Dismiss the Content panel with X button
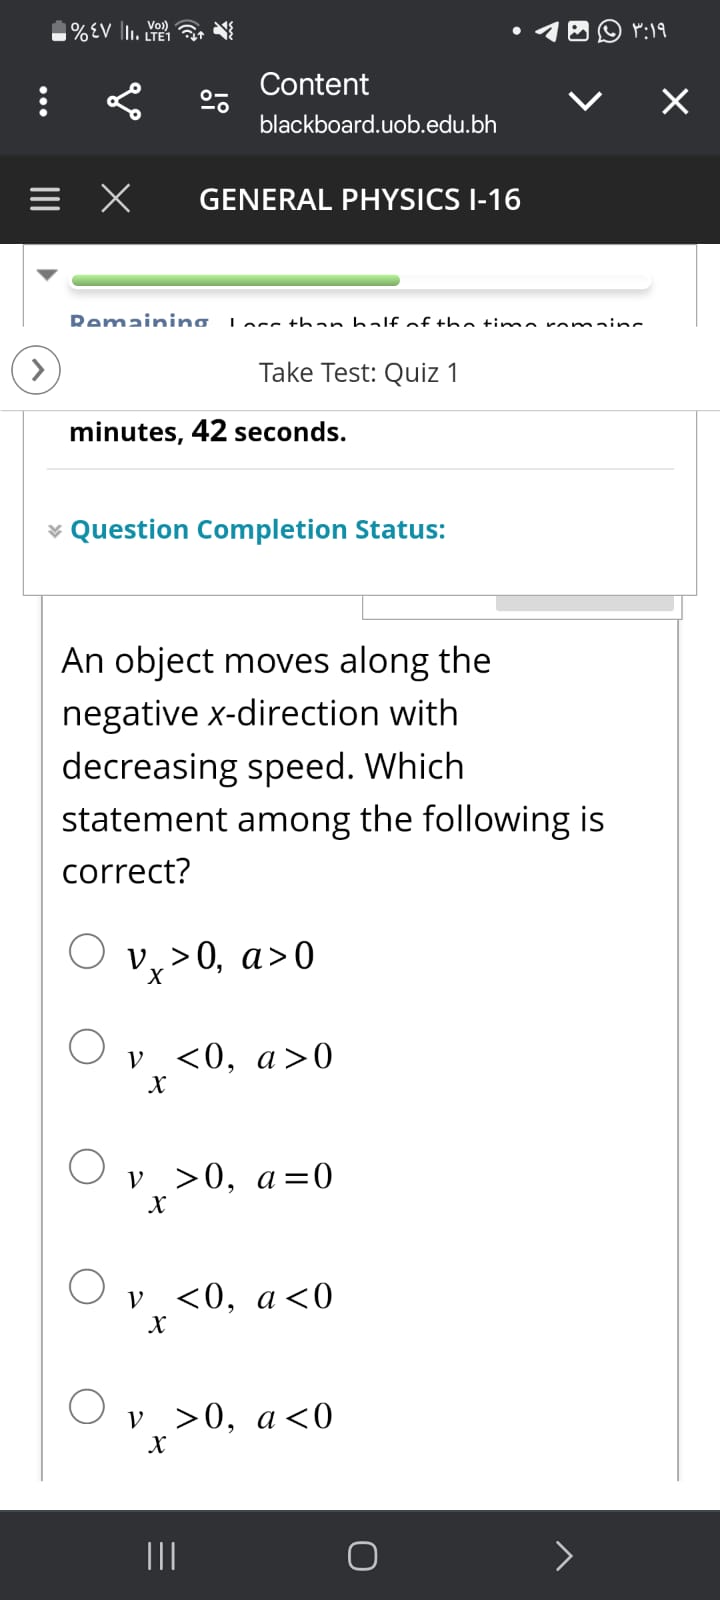 675,100
